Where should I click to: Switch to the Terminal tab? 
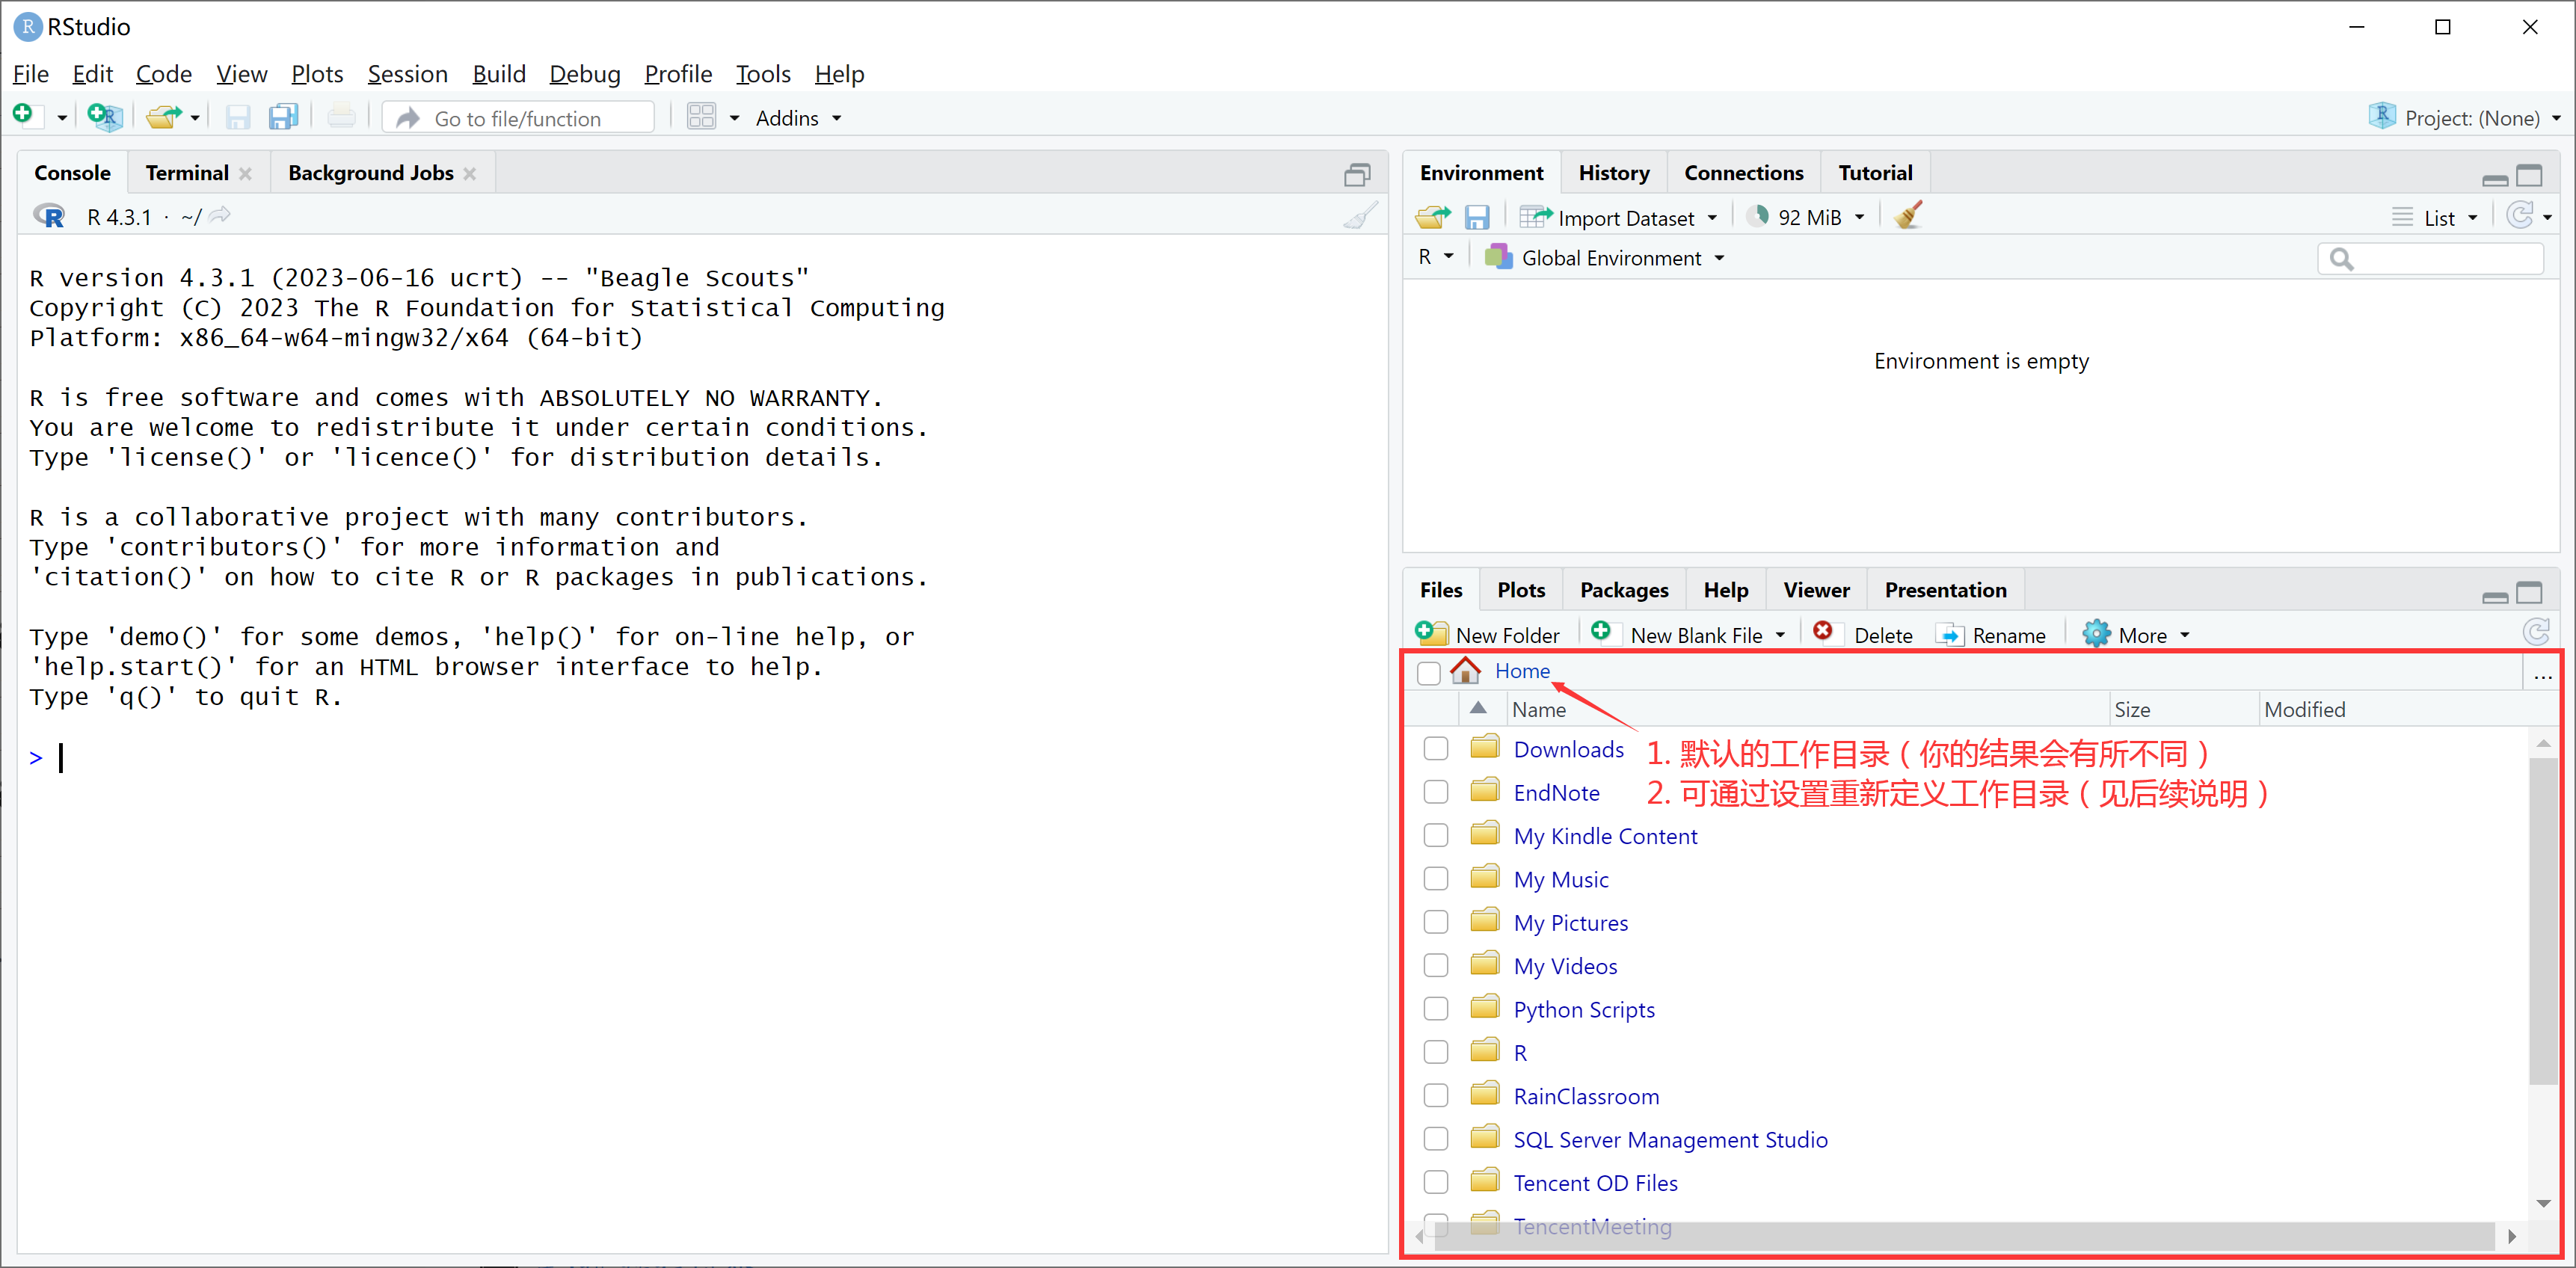(187, 173)
